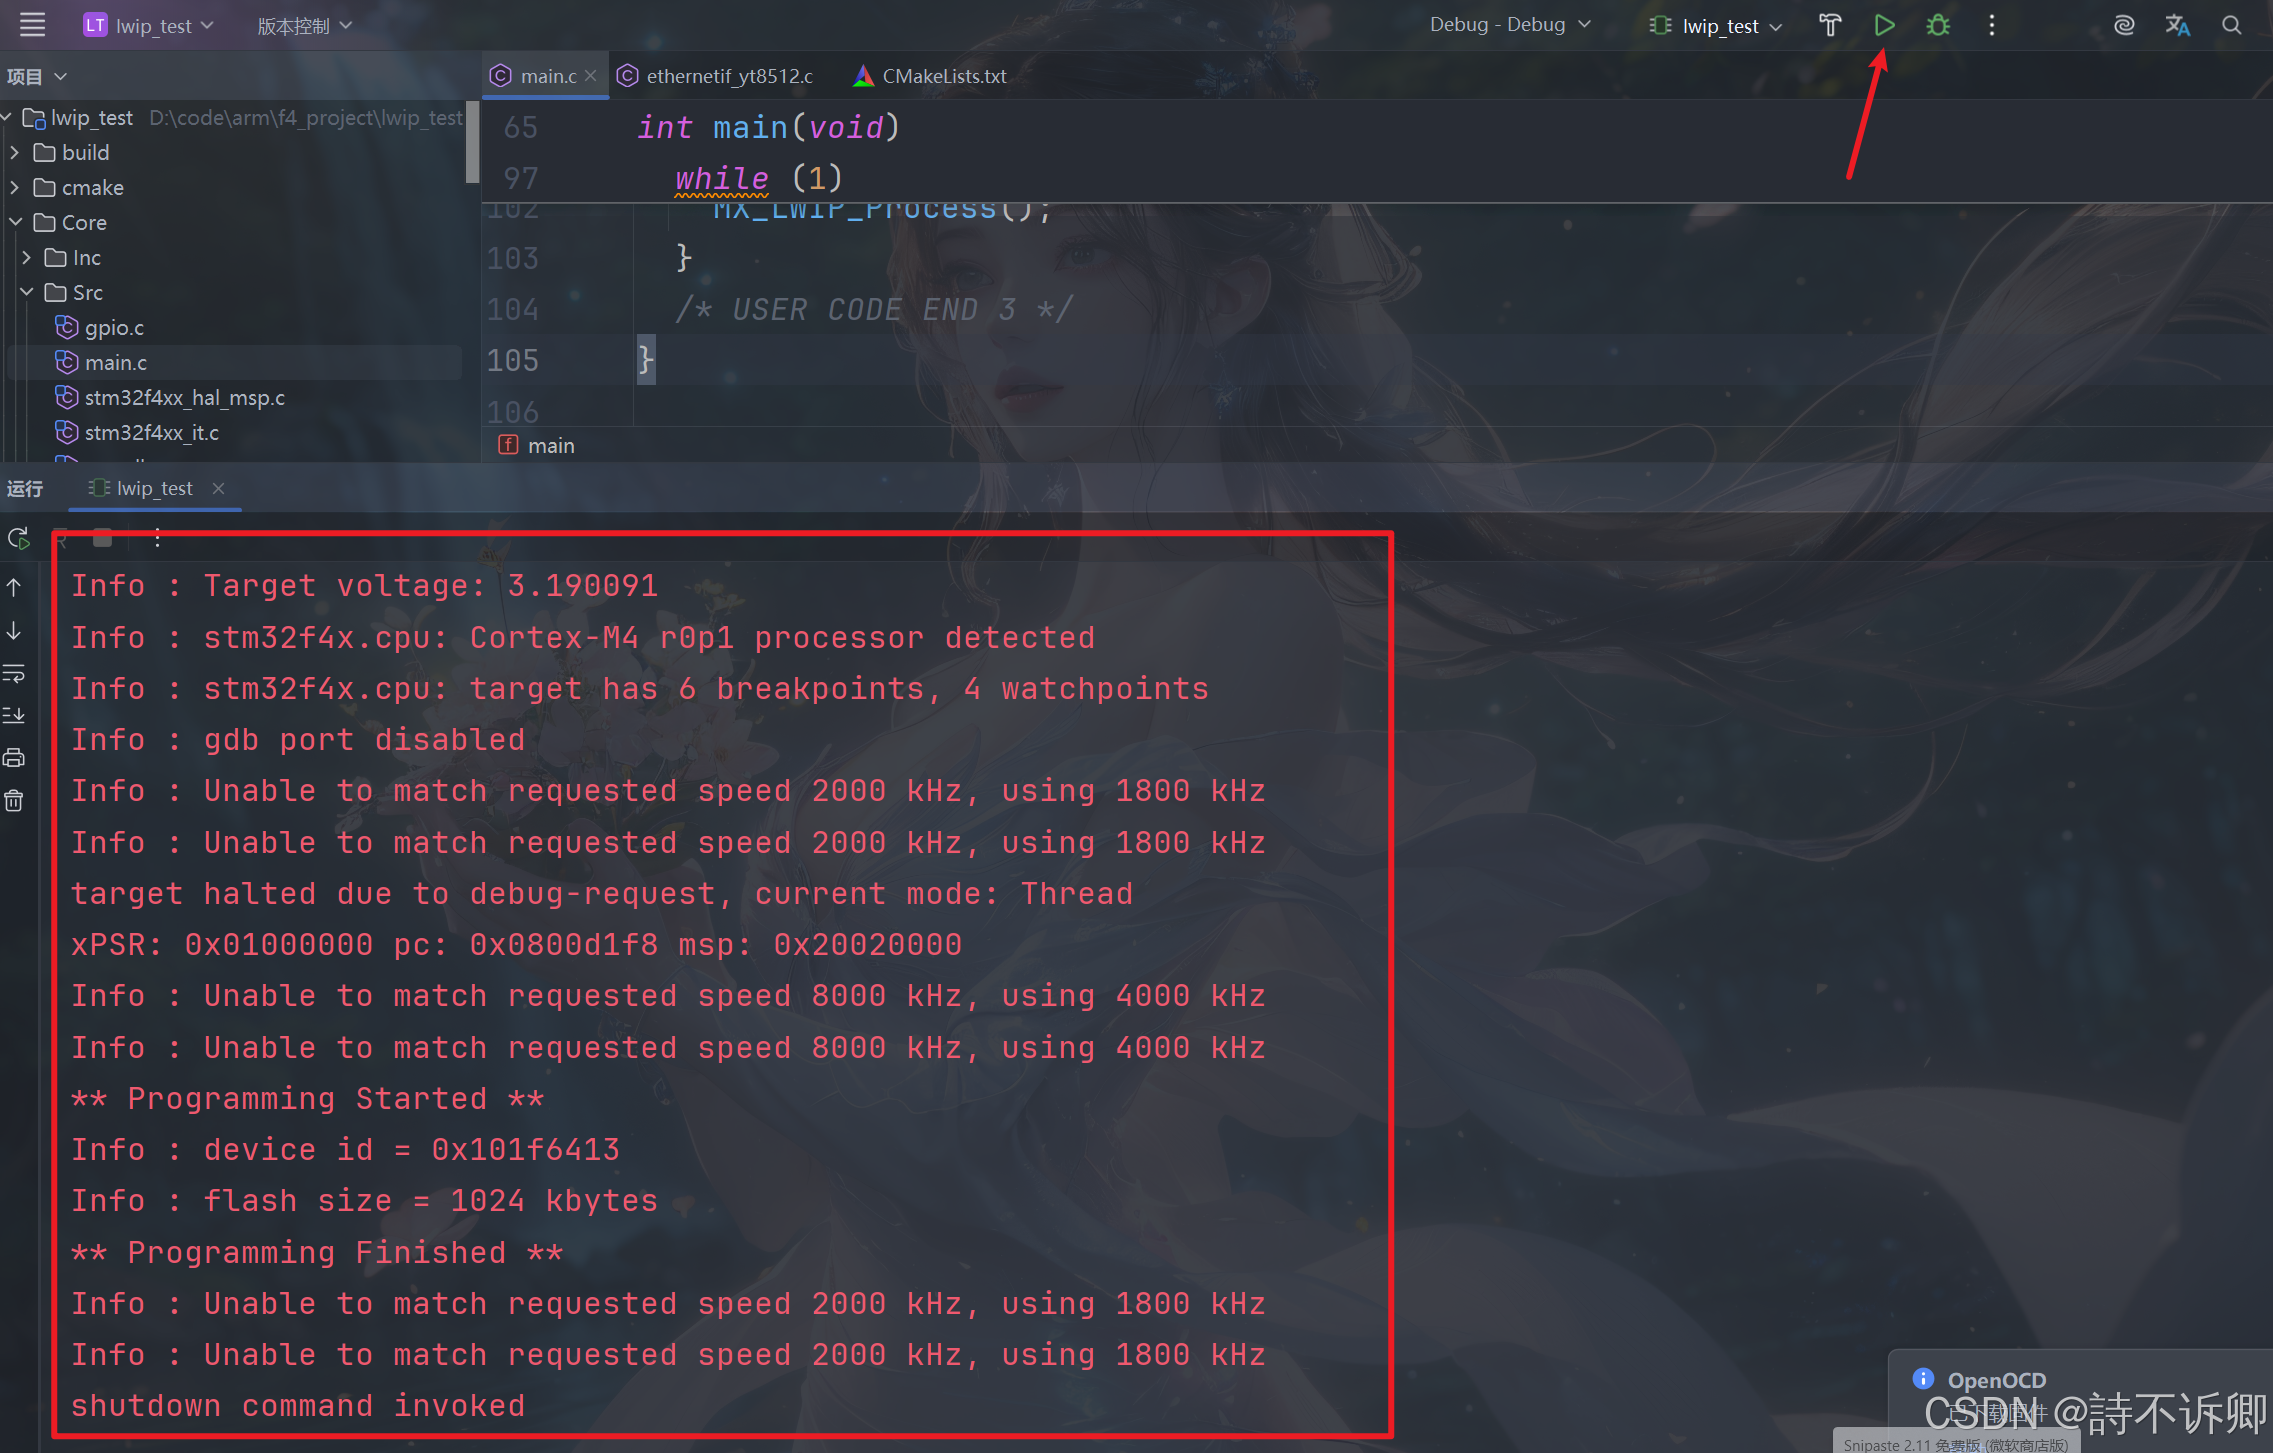
Task: Click the translate icon in top toolbar
Action: point(2178,26)
